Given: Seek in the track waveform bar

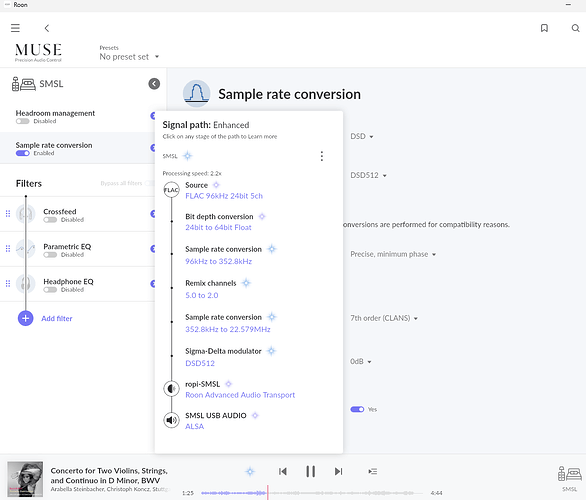Looking at the screenshot, I should (312, 493).
